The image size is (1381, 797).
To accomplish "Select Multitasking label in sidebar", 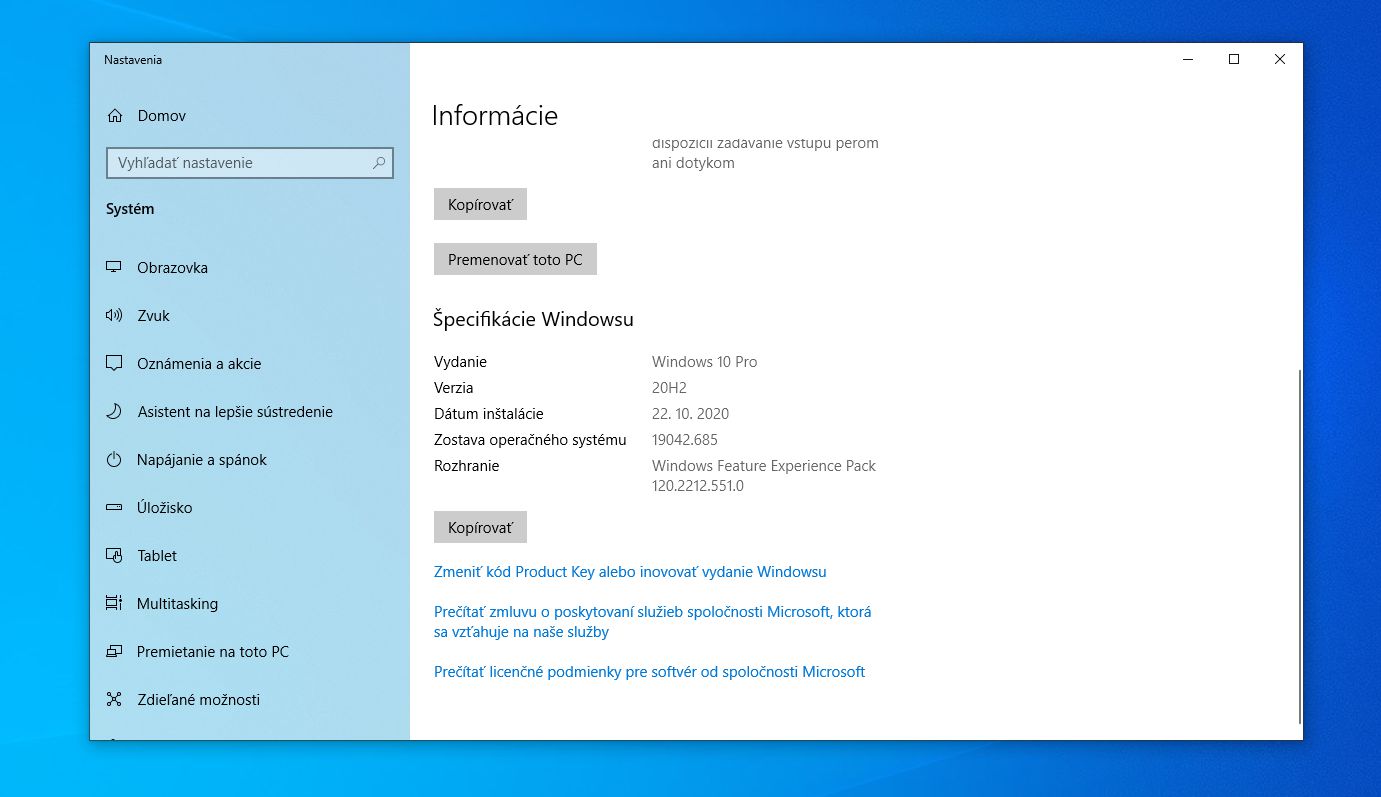I will (177, 604).
